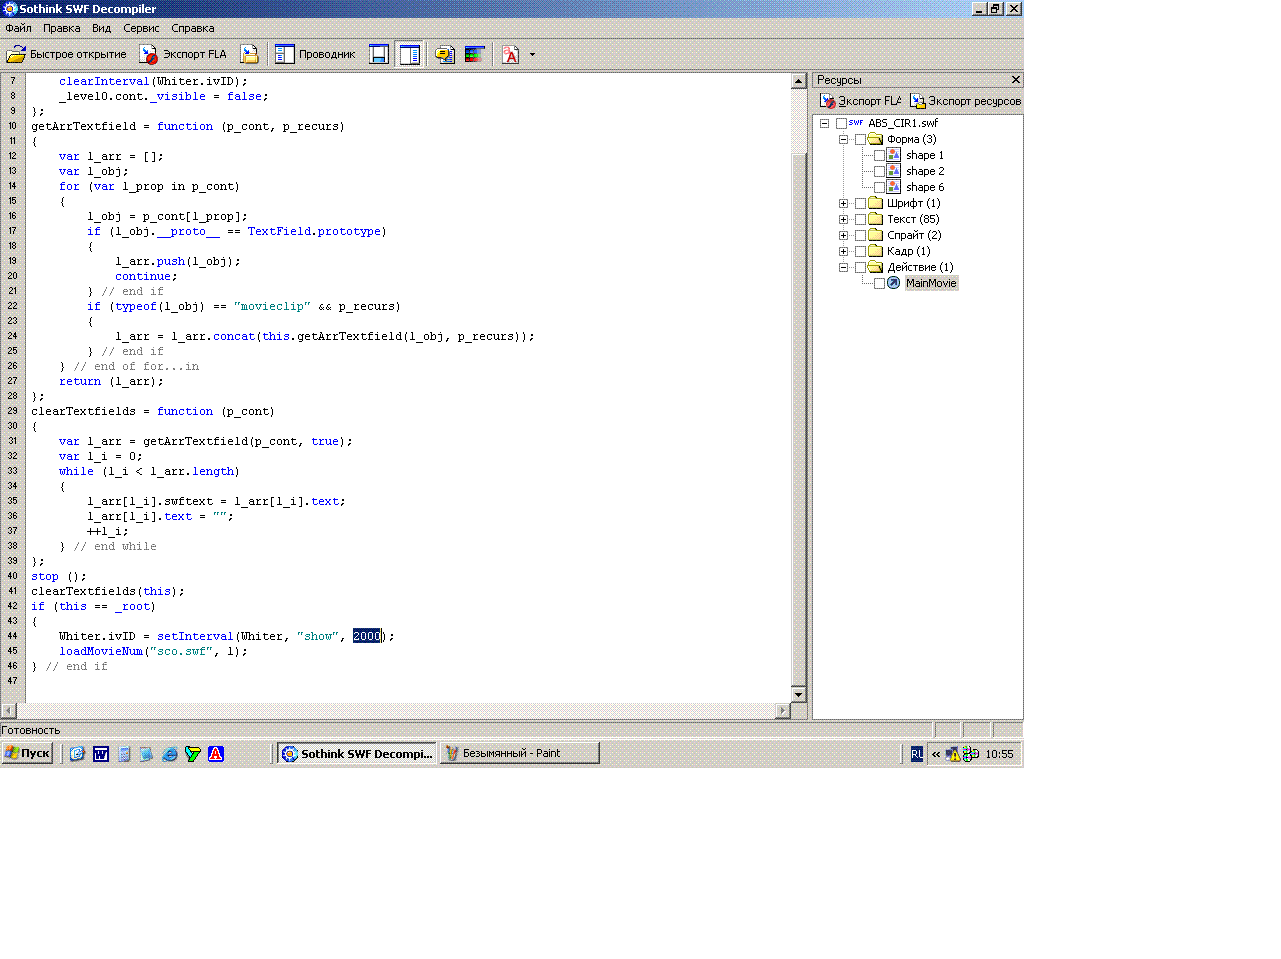Open the Сервис menu
The height and width of the screenshot is (959, 1281).
(142, 28)
